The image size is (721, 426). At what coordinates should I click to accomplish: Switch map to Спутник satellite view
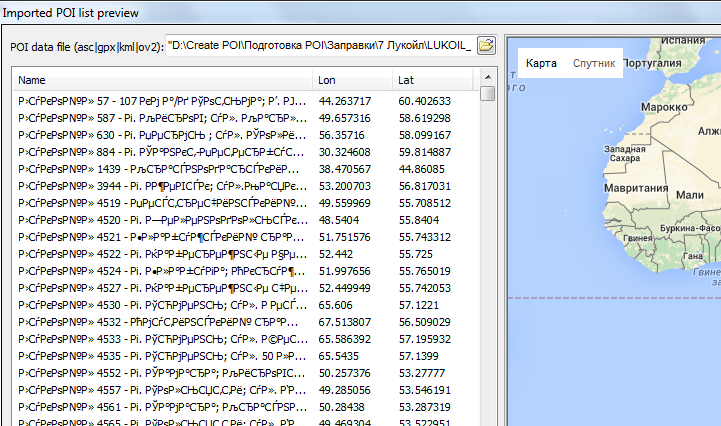point(593,63)
